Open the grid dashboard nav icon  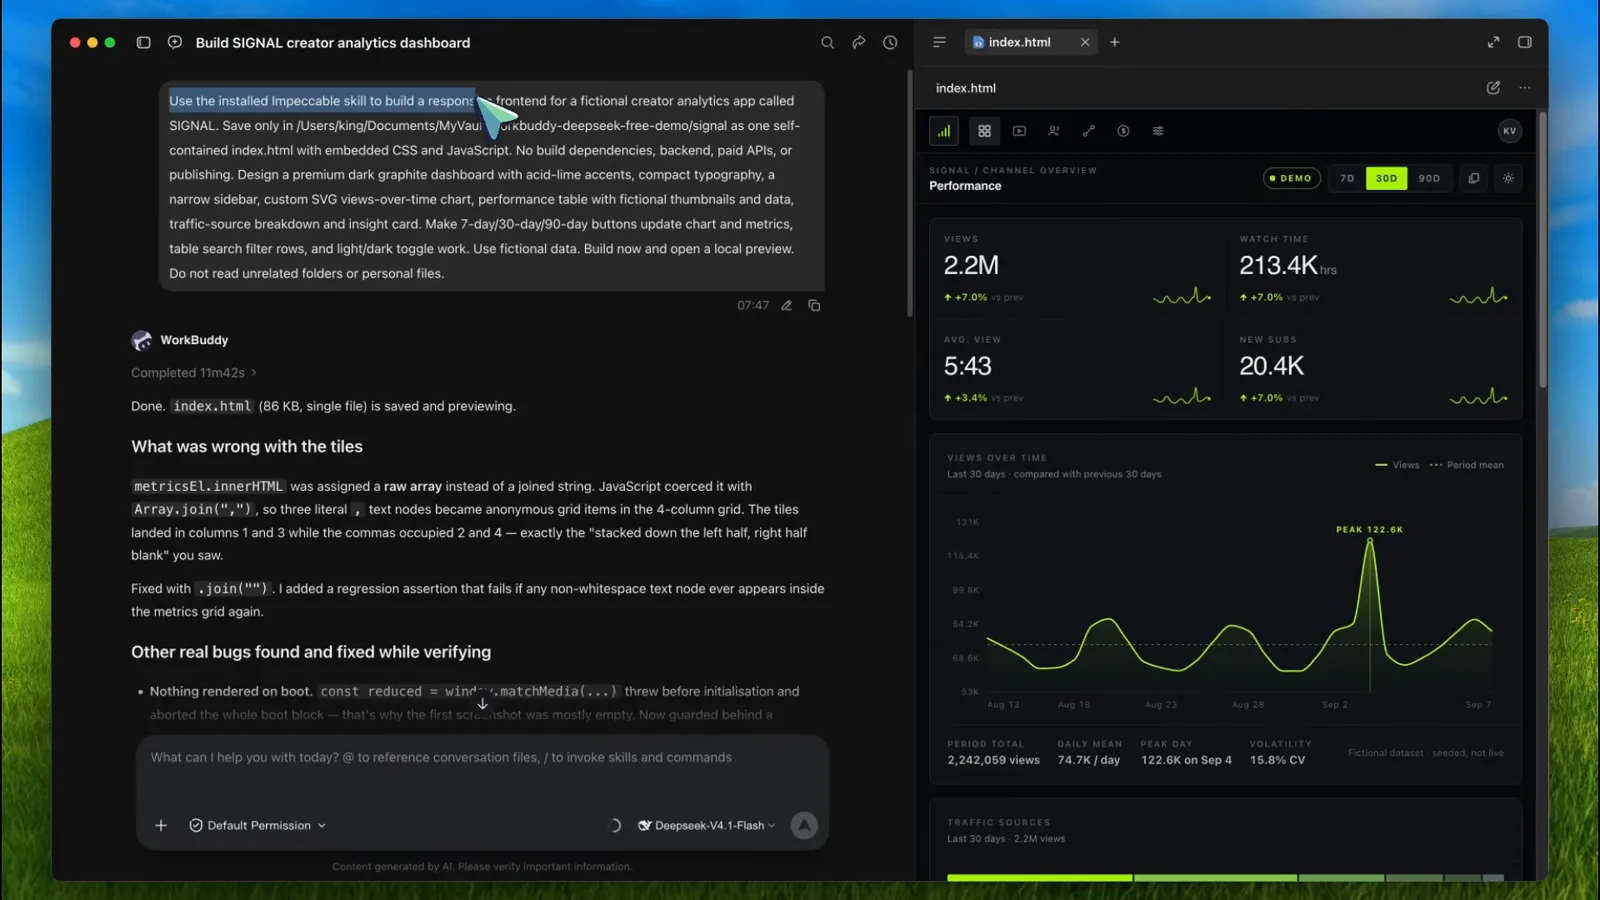click(x=985, y=131)
